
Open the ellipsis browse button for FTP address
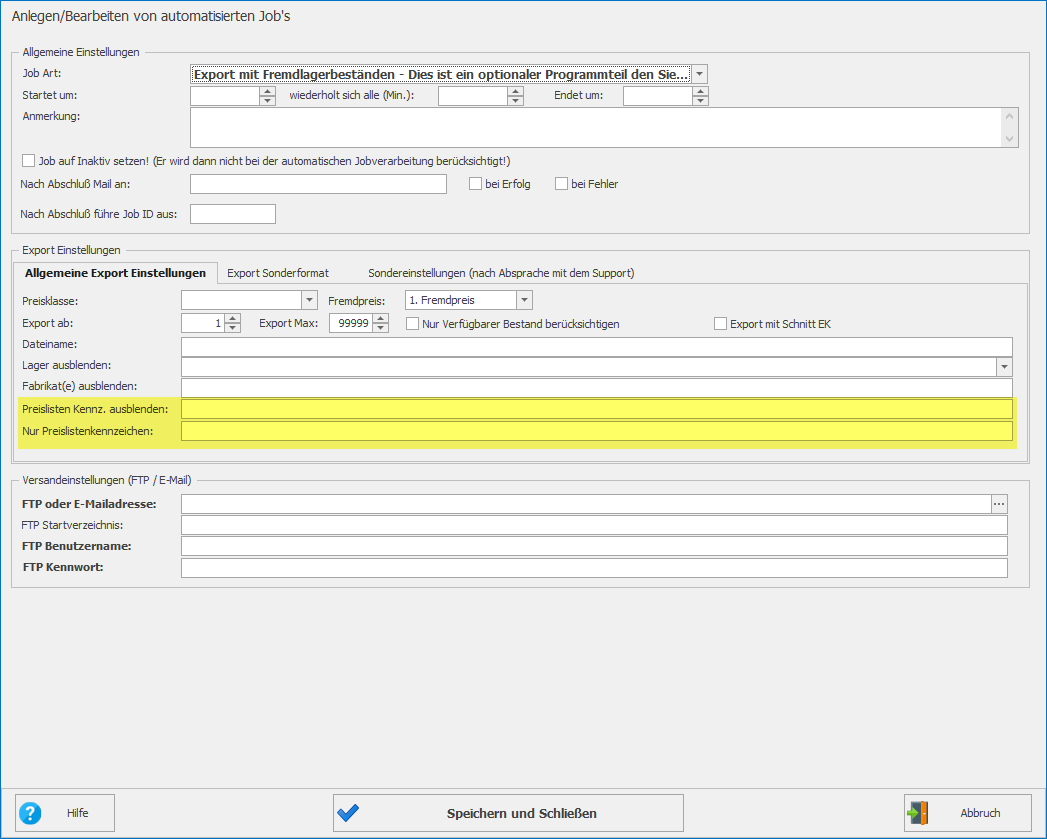999,504
